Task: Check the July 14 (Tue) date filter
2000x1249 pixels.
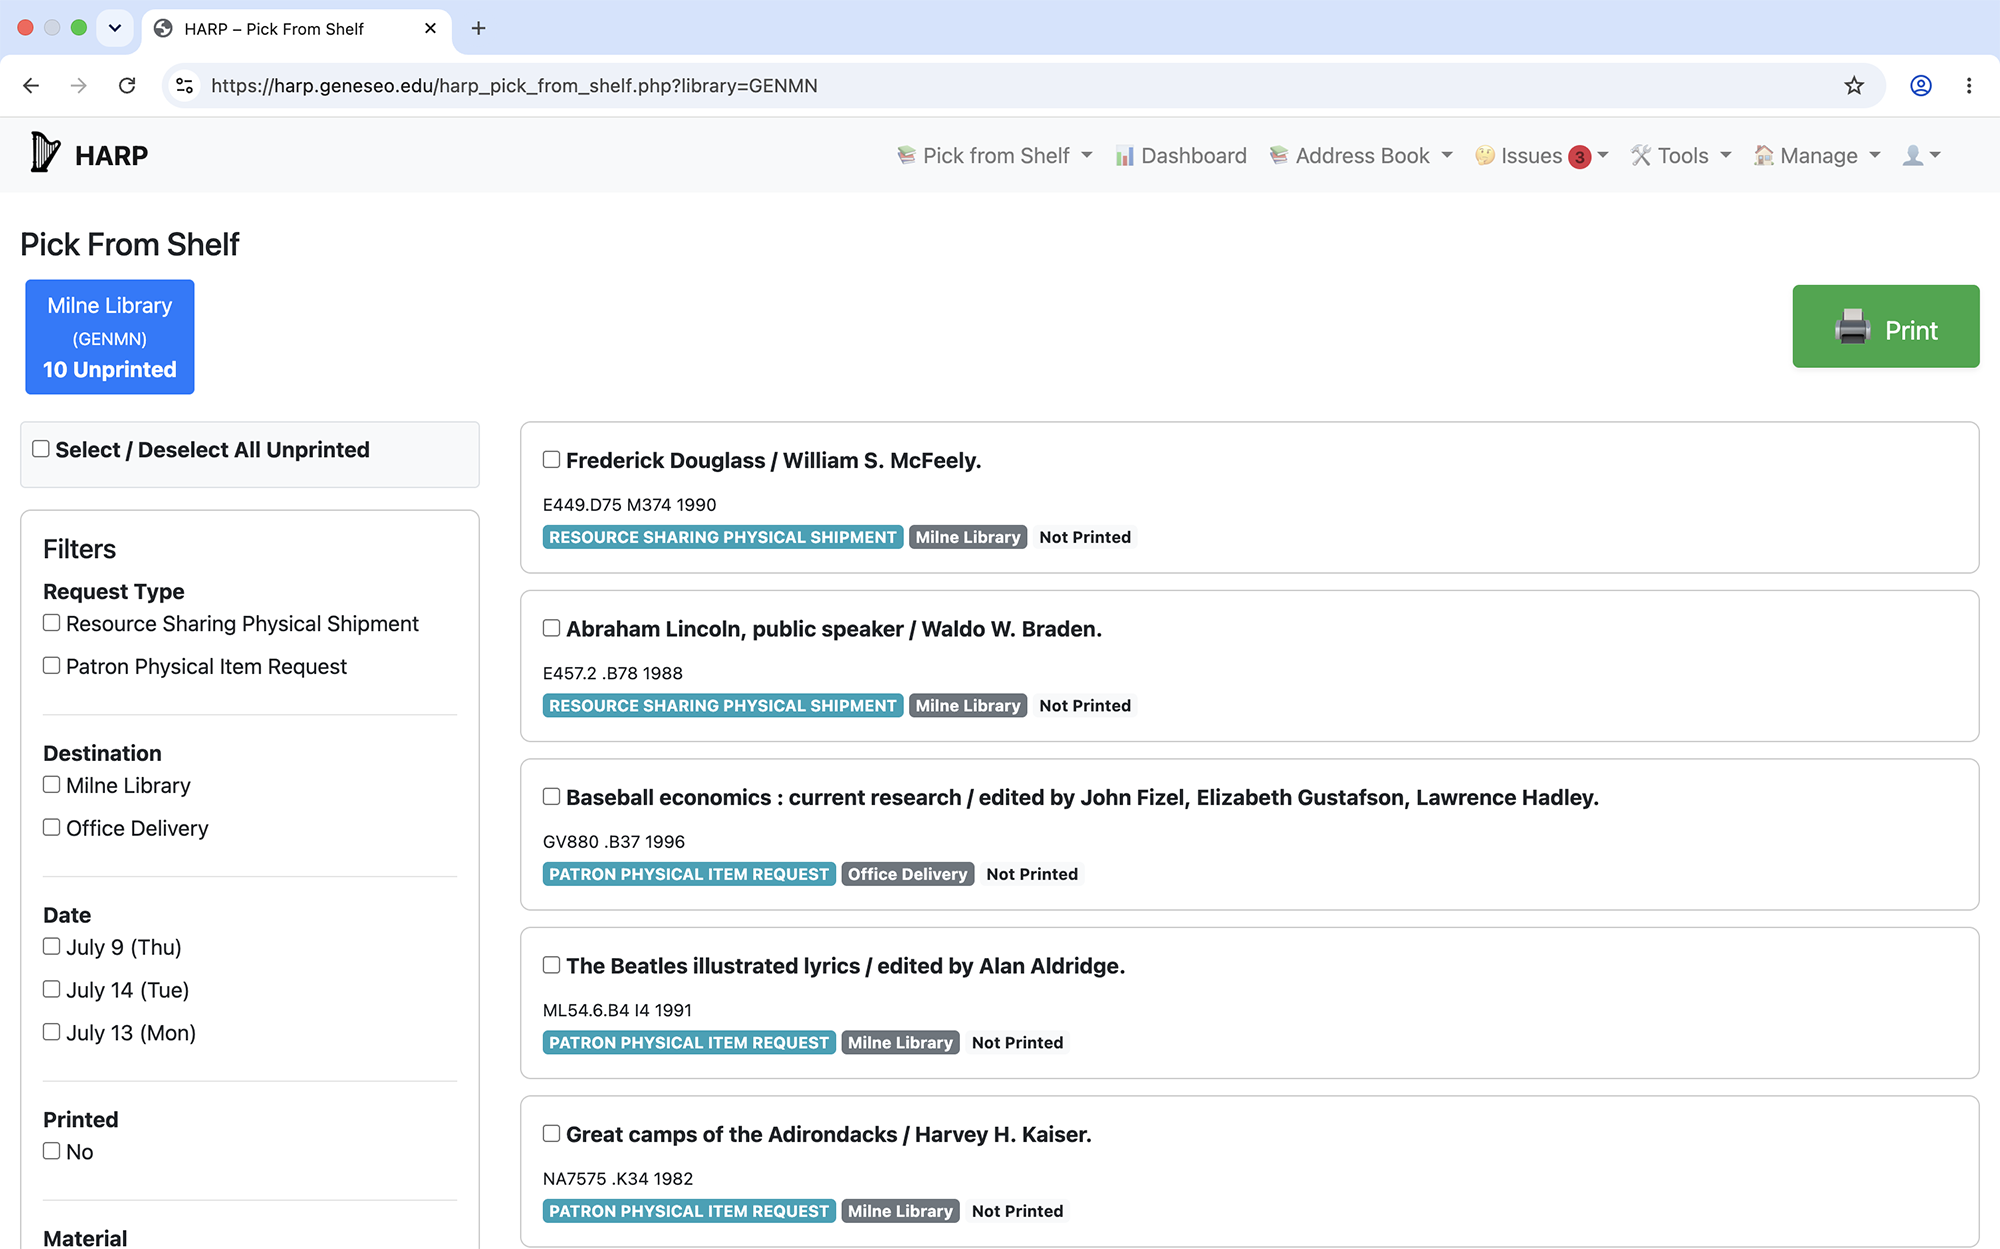Action: pos(52,990)
